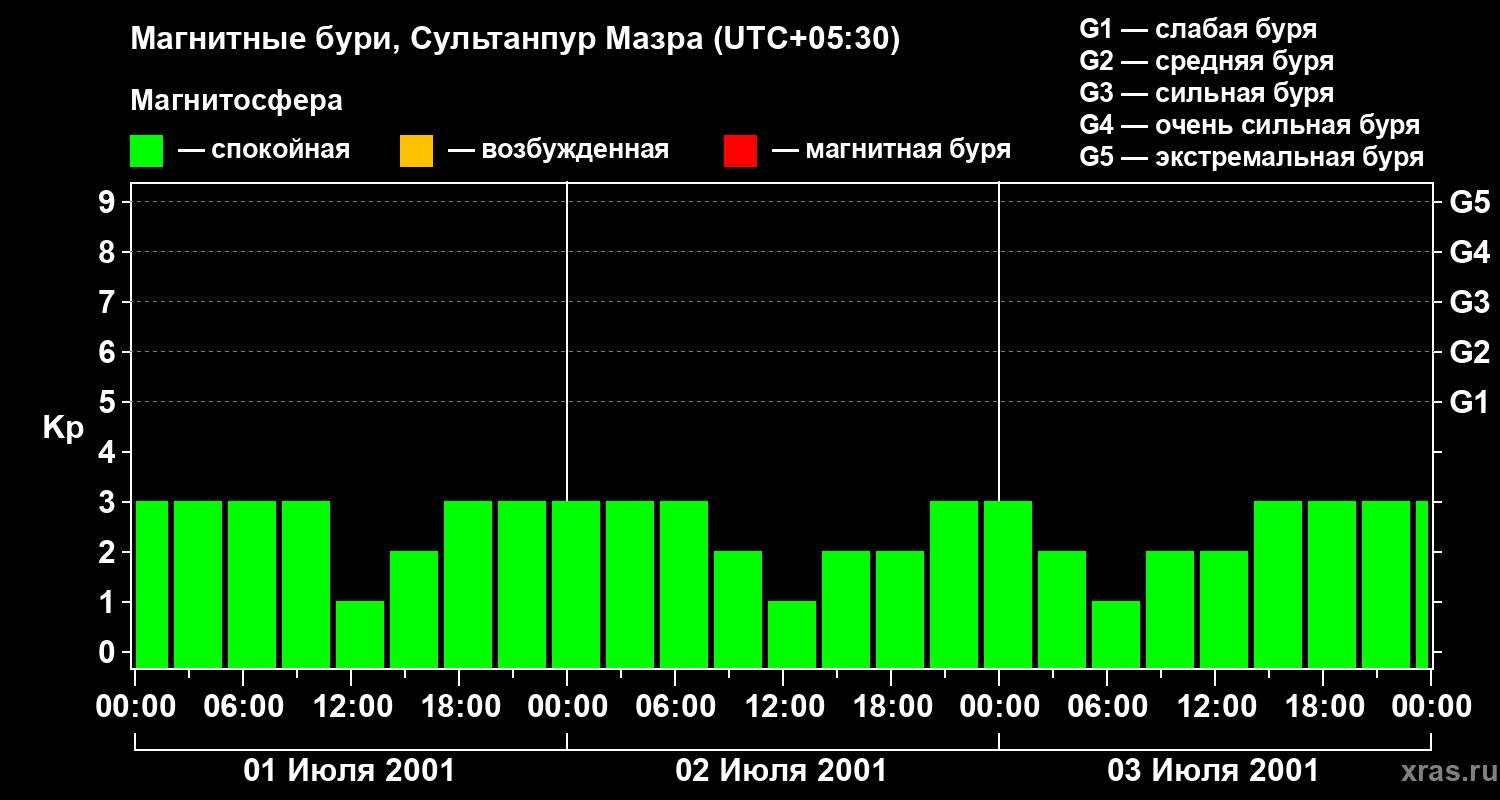This screenshot has width=1500, height=800.
Task: Click the 'G4 — очень сильная буря' legend line
Action: (1250, 125)
